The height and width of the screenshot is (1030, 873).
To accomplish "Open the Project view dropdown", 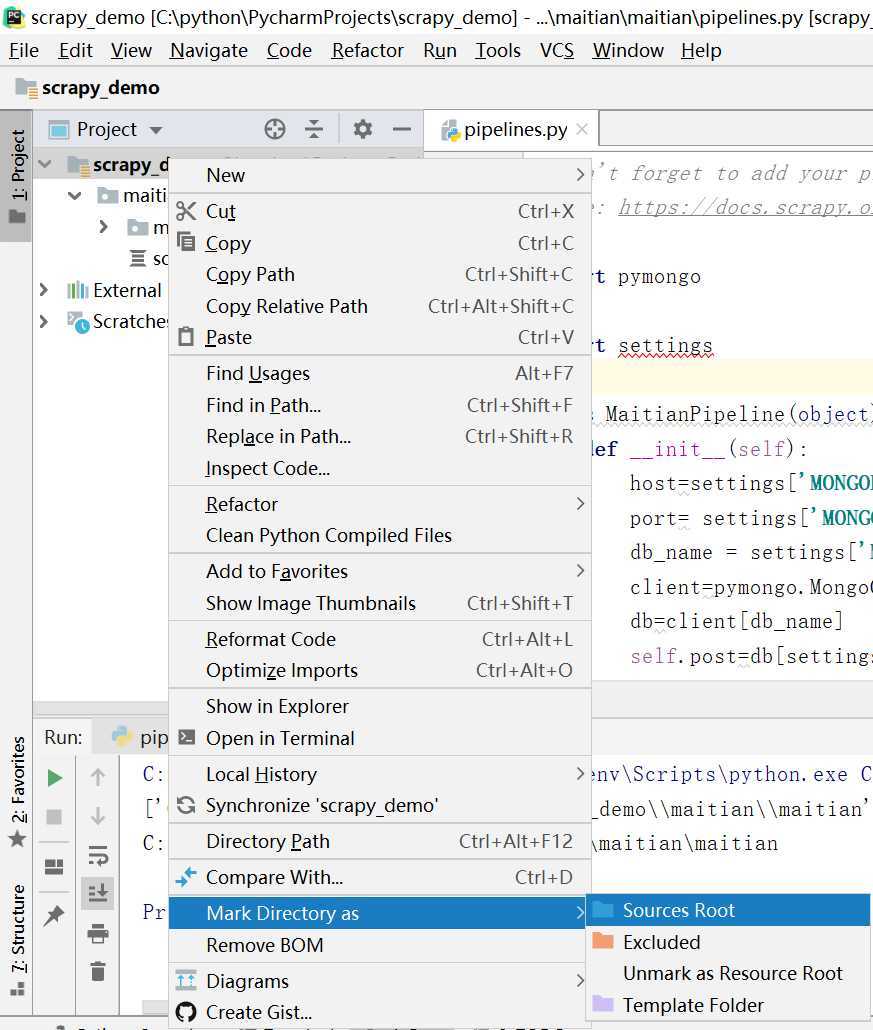I will pos(156,130).
